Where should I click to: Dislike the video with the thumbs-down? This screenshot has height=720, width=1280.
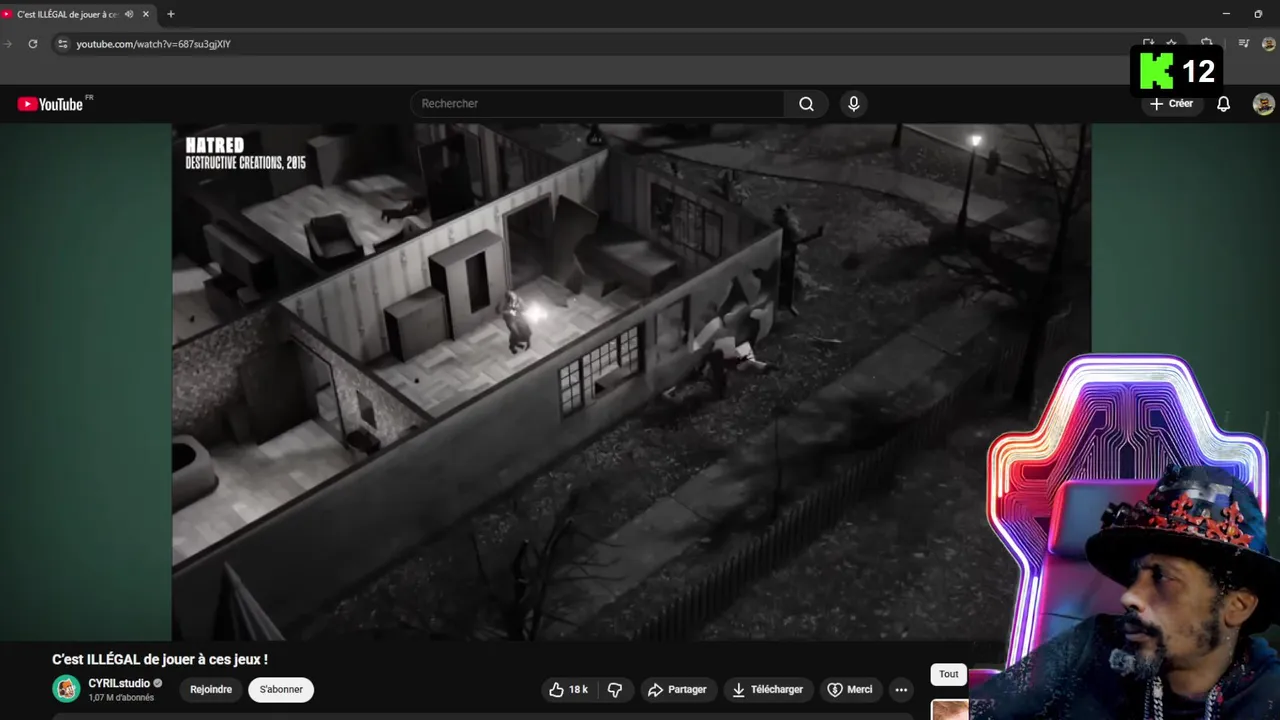click(615, 690)
